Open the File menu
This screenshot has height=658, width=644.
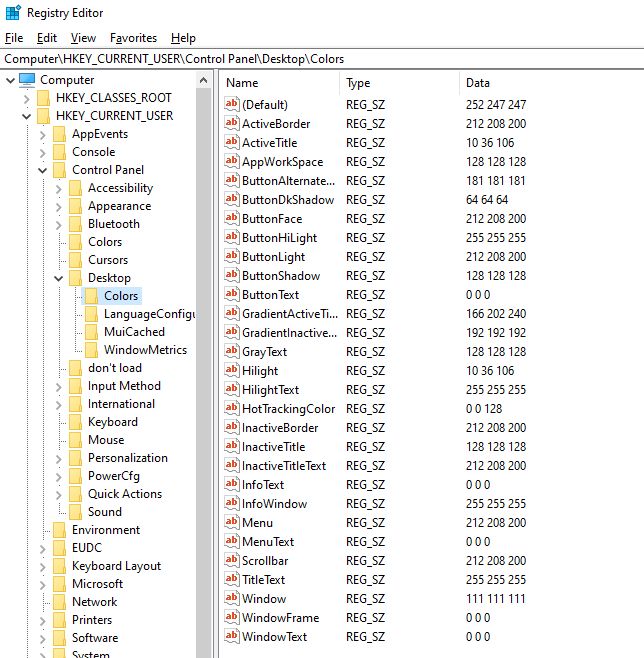[14, 38]
